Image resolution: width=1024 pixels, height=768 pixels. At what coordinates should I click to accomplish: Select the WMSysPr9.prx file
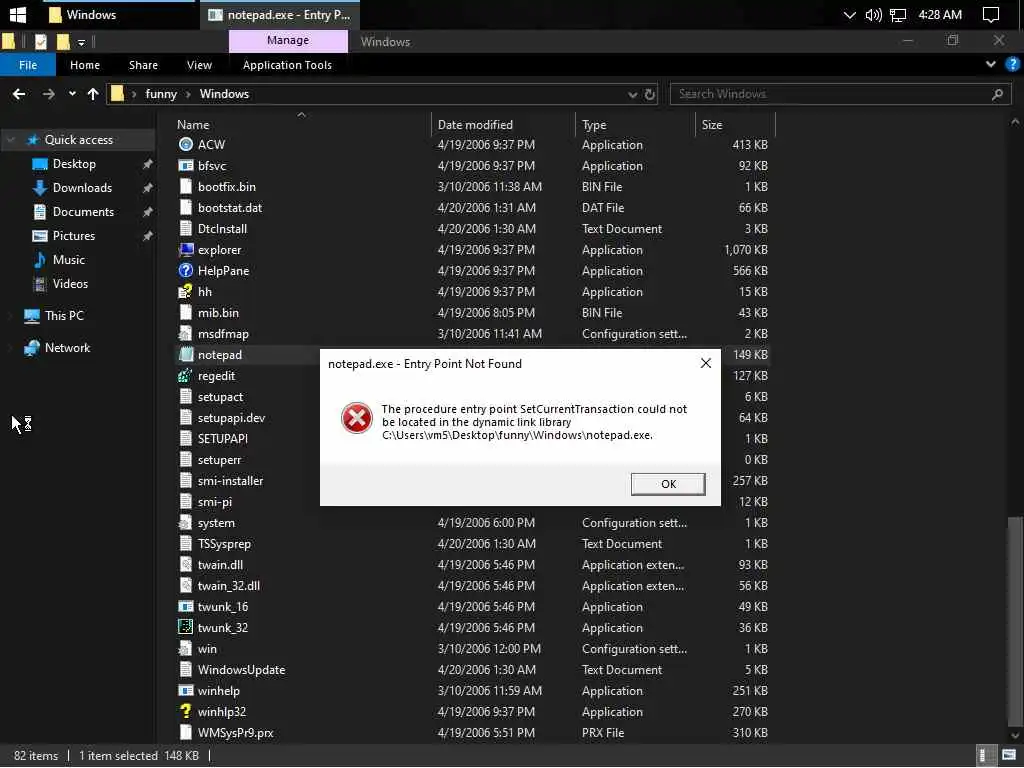[x=235, y=733]
